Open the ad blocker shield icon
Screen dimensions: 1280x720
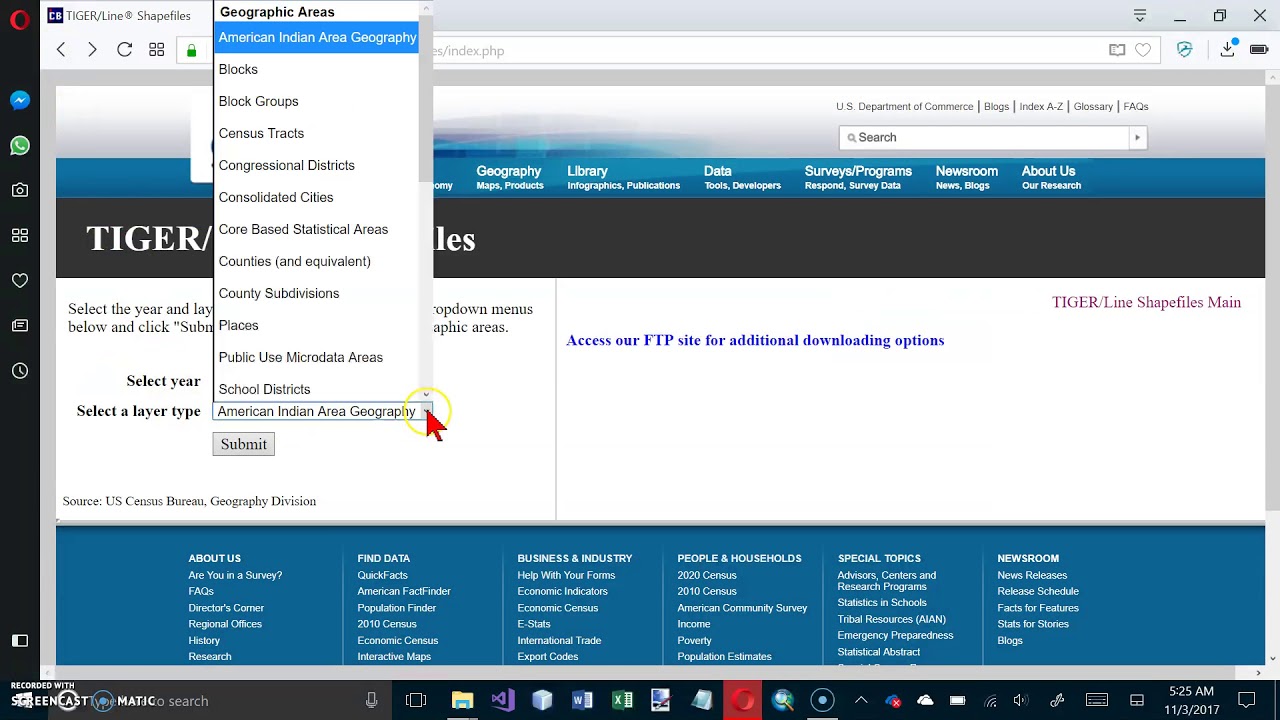(1185, 50)
